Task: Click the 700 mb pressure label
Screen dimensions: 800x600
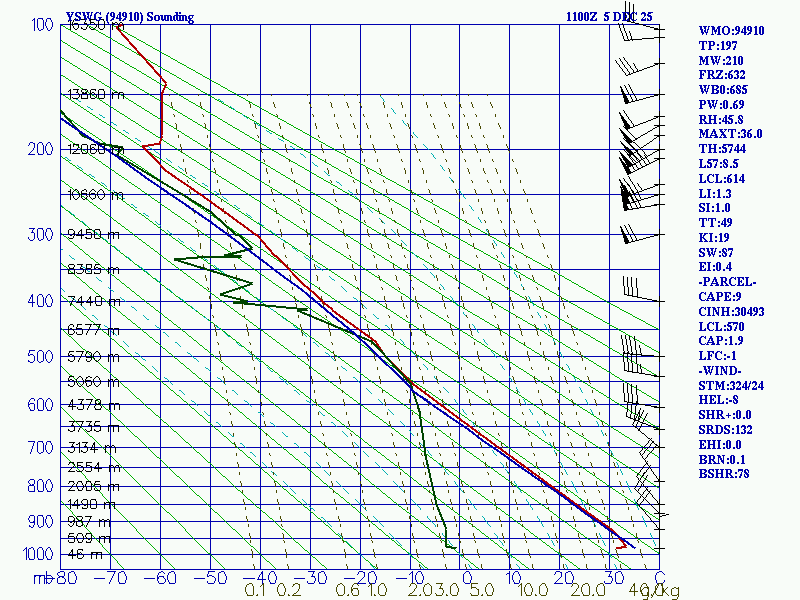Action: pos(40,447)
